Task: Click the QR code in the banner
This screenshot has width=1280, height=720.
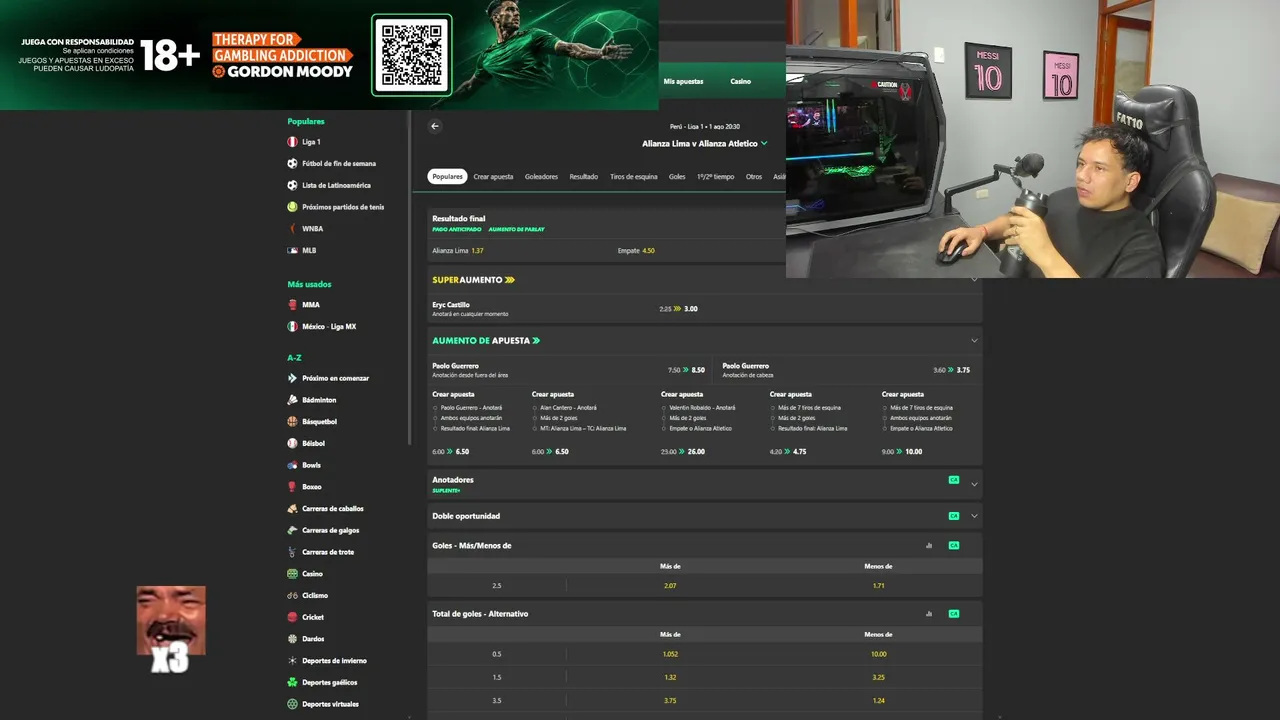Action: [x=412, y=55]
